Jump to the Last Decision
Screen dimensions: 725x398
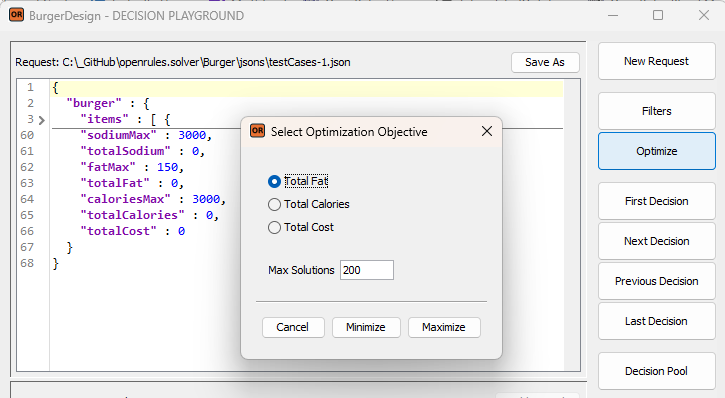point(657,321)
